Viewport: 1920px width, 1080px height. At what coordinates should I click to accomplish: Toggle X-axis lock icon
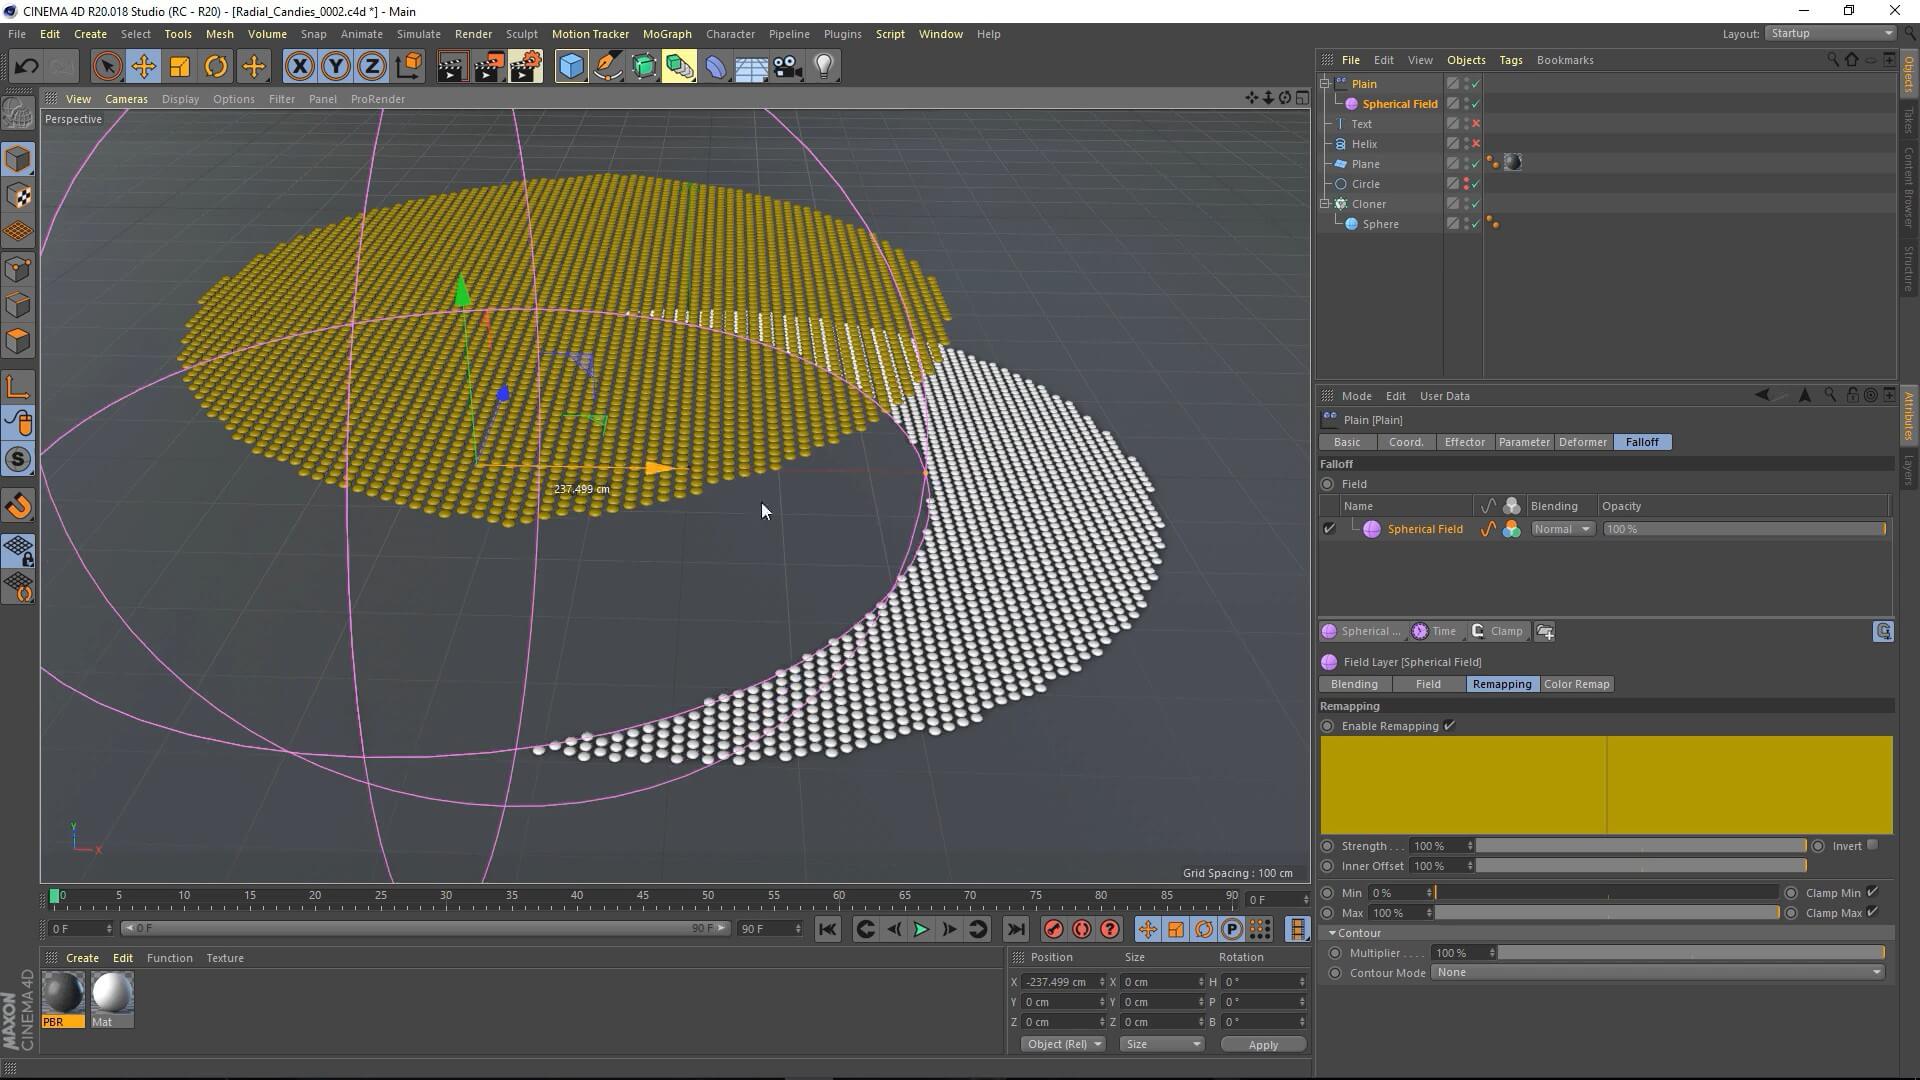click(298, 67)
